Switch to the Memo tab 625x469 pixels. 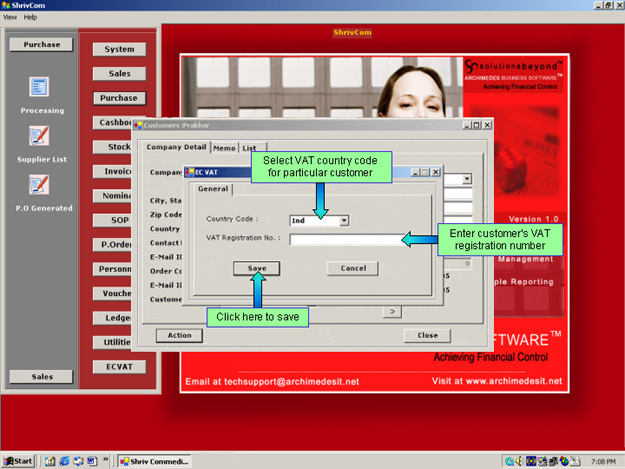(x=223, y=148)
